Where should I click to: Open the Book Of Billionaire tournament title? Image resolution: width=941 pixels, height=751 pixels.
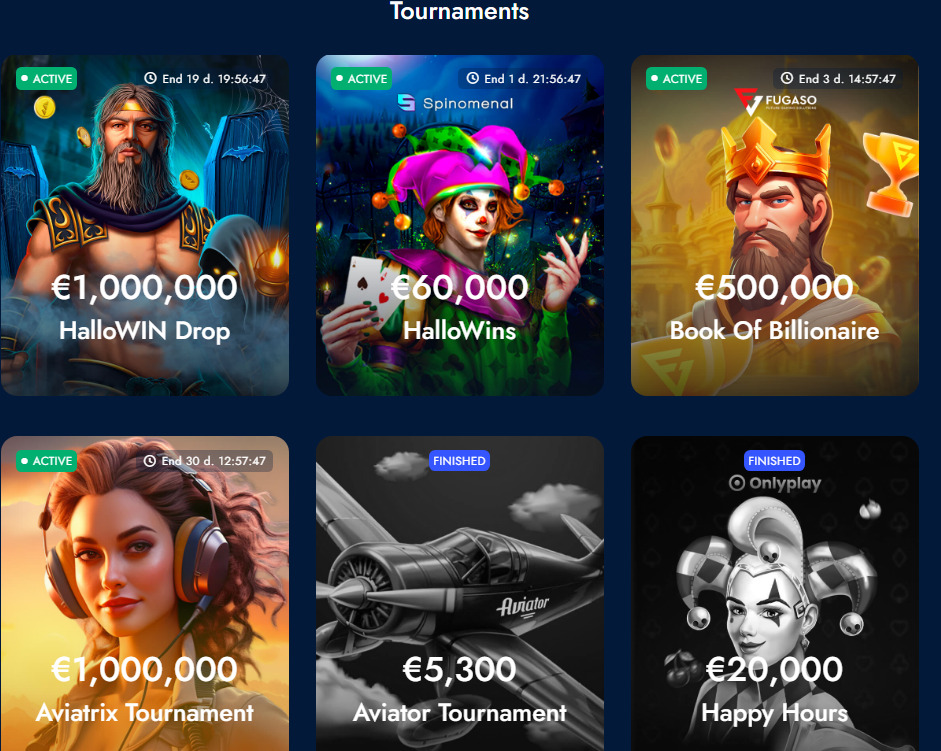[775, 331]
